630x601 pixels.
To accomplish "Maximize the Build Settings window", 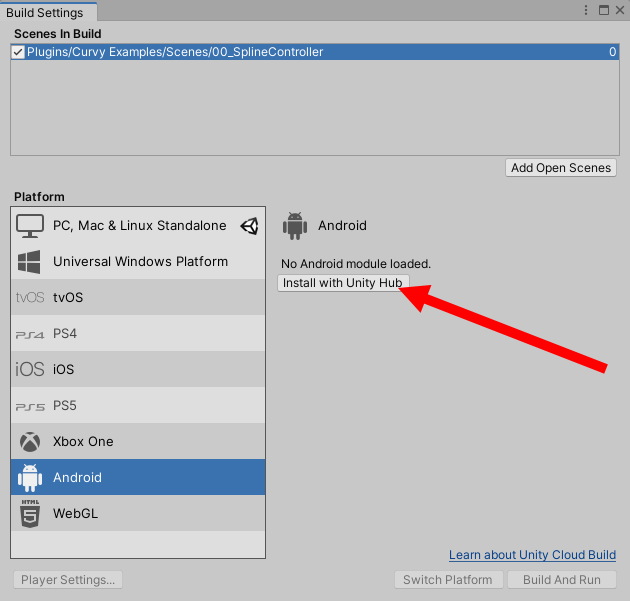I will [x=603, y=10].
